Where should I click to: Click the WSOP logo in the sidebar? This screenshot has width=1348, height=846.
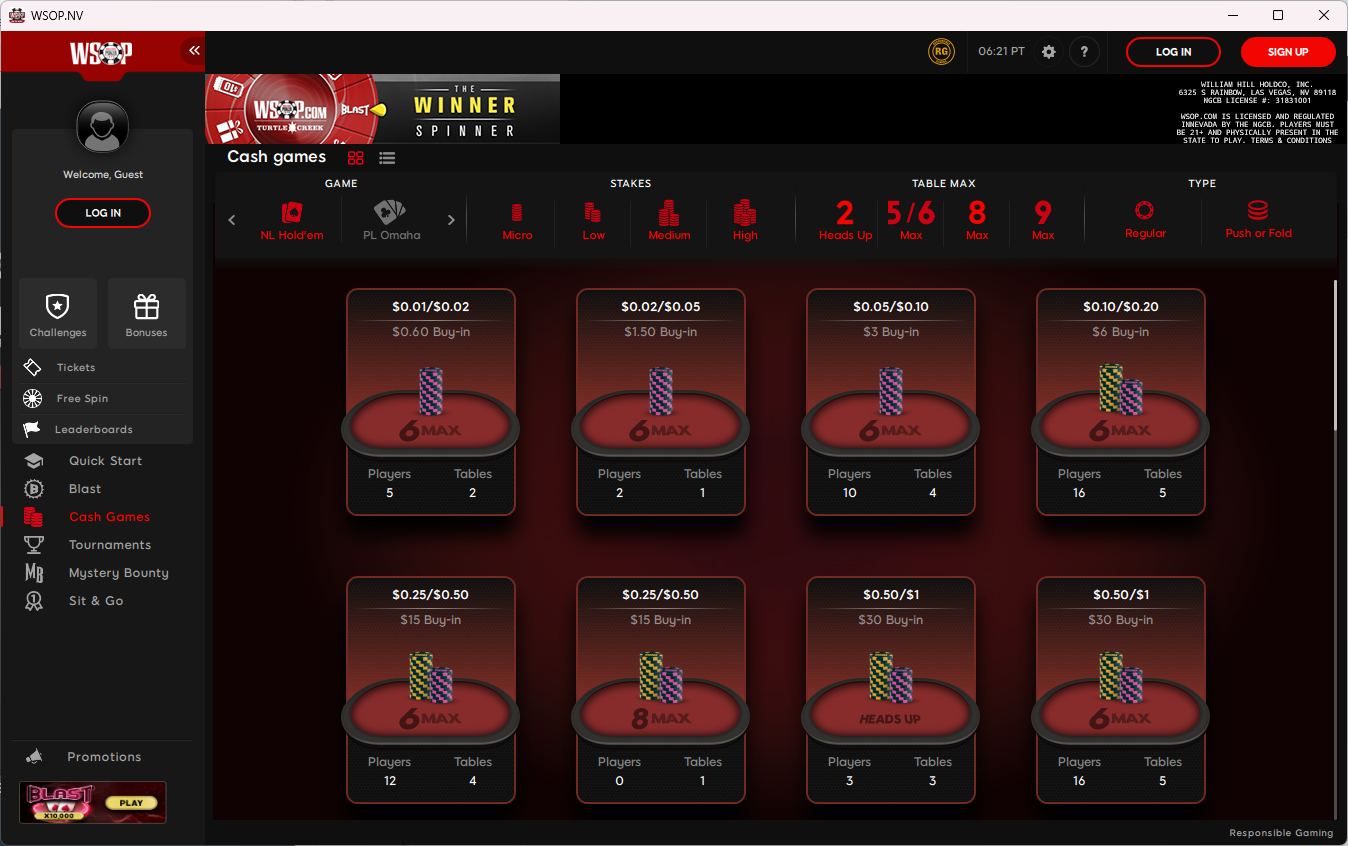pyautogui.click(x=100, y=53)
